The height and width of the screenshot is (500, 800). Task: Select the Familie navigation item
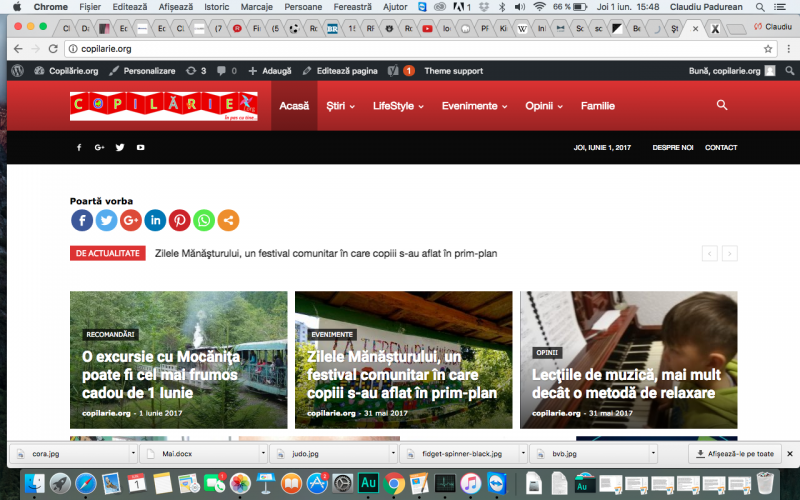tap(598, 106)
